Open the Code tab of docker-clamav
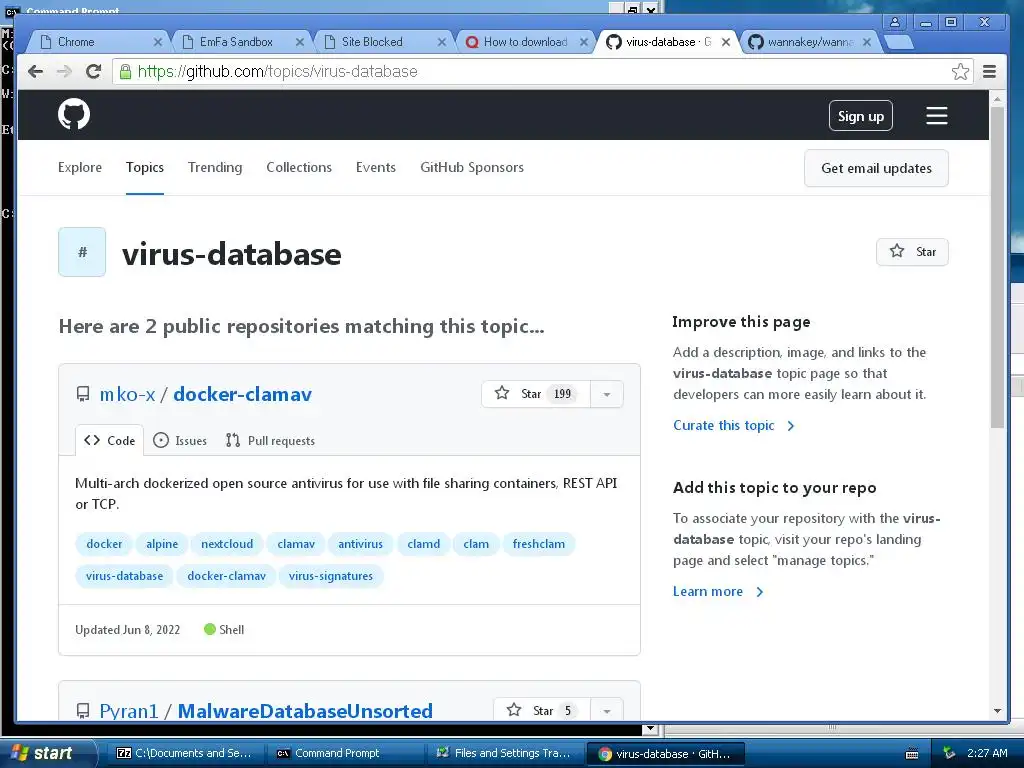Image resolution: width=1024 pixels, height=768 pixels. click(110, 440)
